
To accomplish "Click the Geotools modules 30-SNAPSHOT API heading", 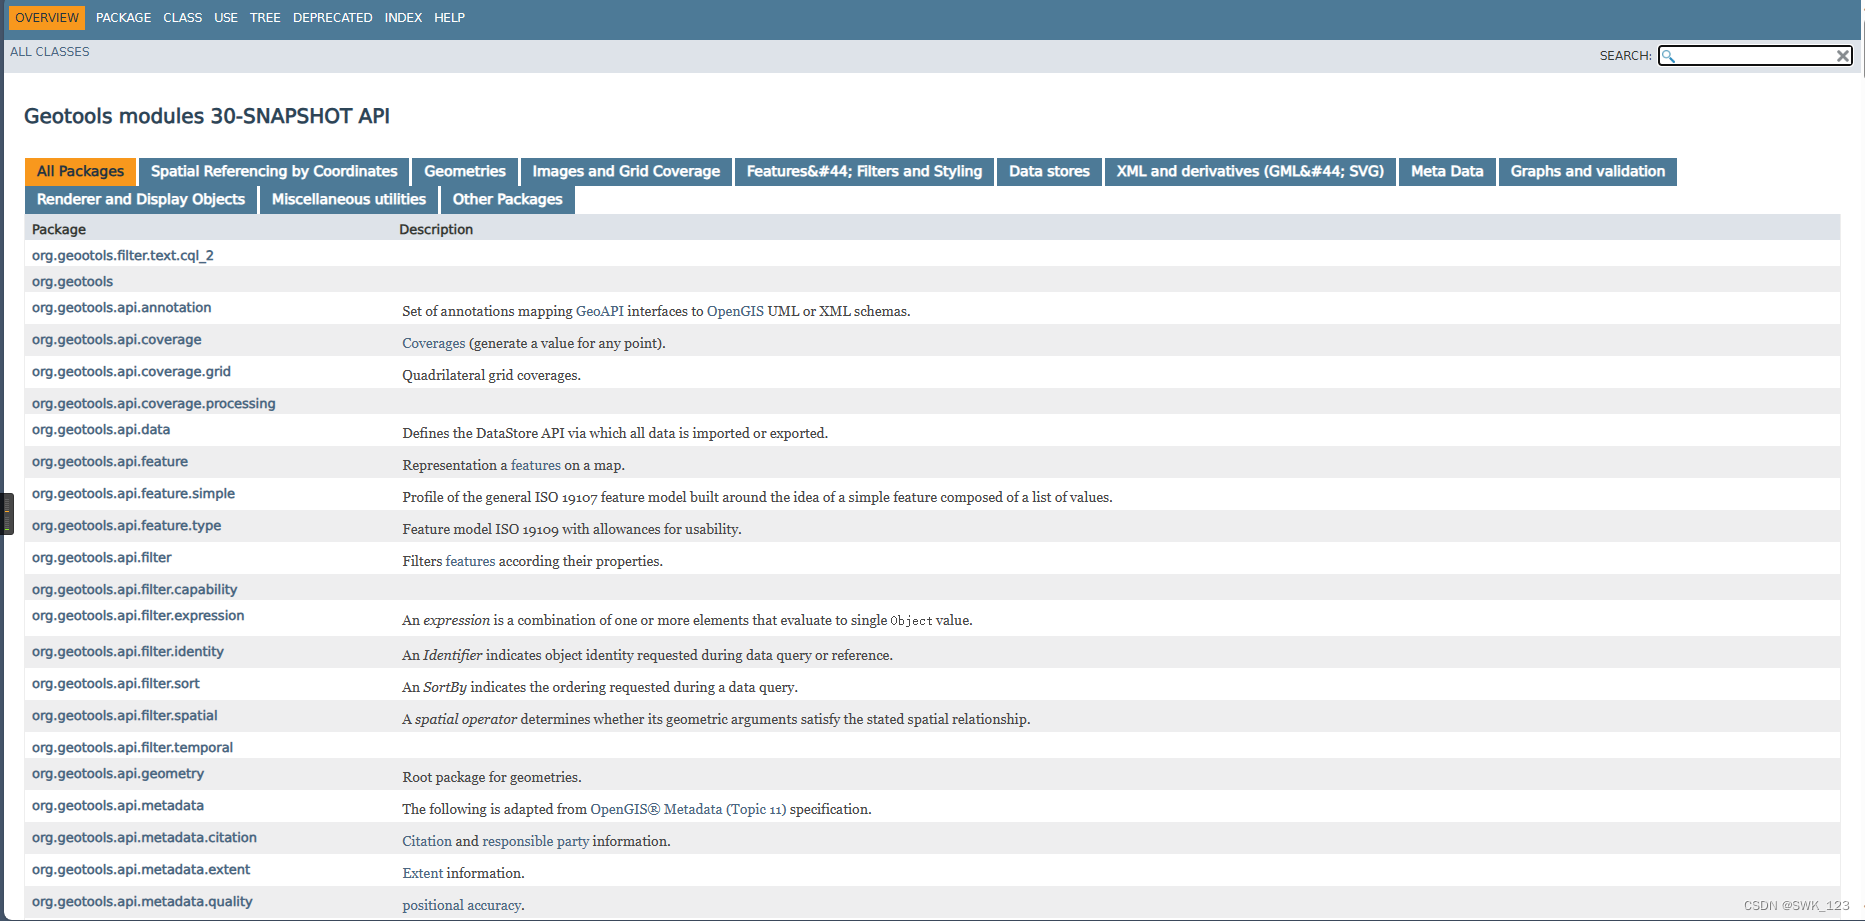I will [207, 116].
